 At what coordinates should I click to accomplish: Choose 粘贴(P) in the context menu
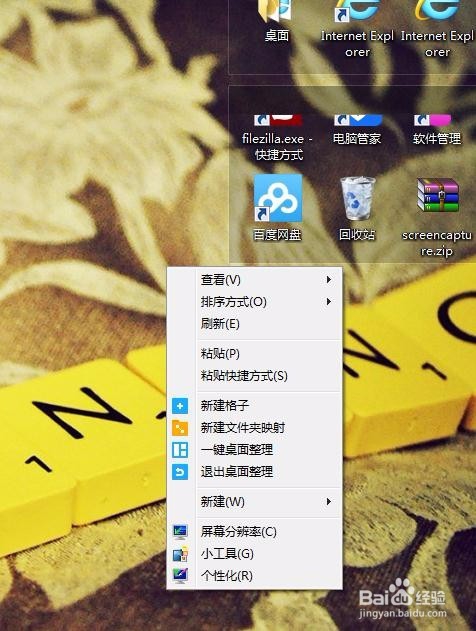255,354
